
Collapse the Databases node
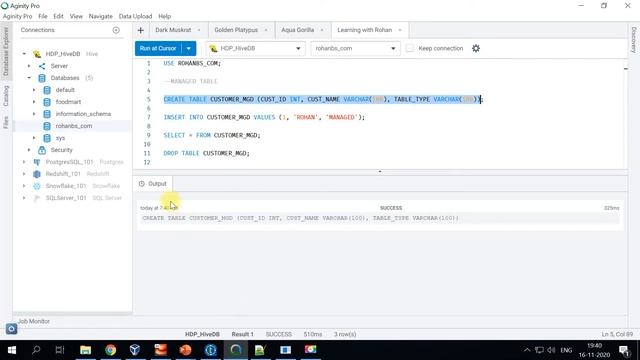(x=29, y=78)
